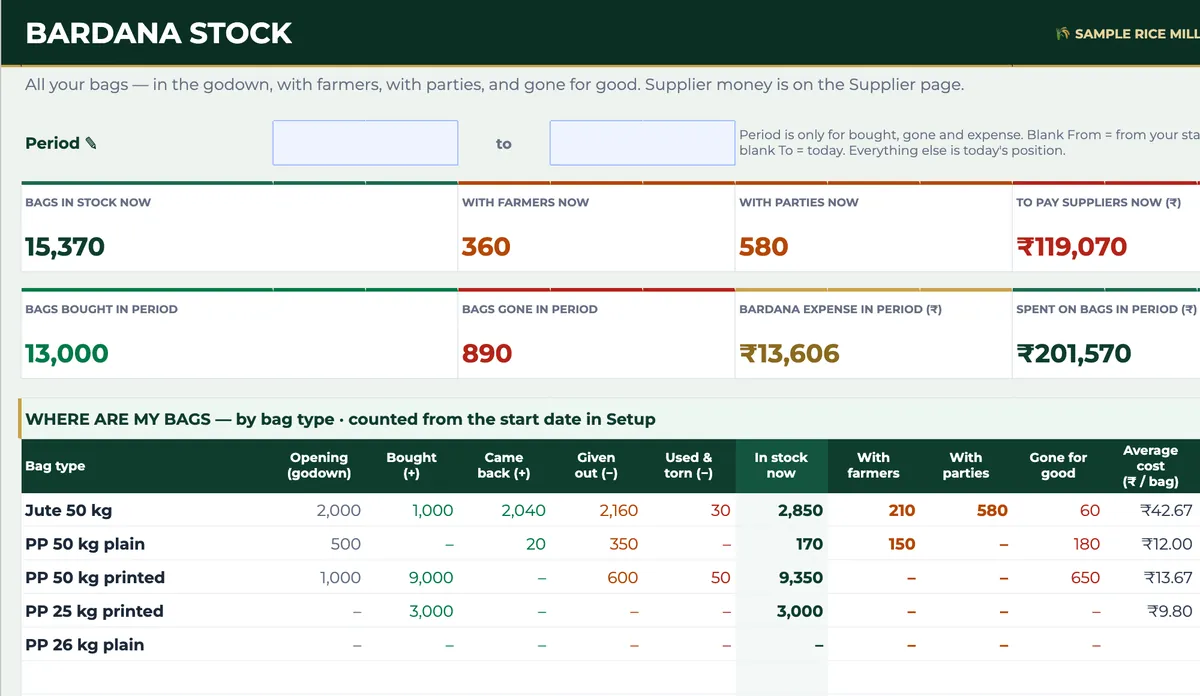Click PP 50 kg printed gone for good 650

pos(1085,578)
